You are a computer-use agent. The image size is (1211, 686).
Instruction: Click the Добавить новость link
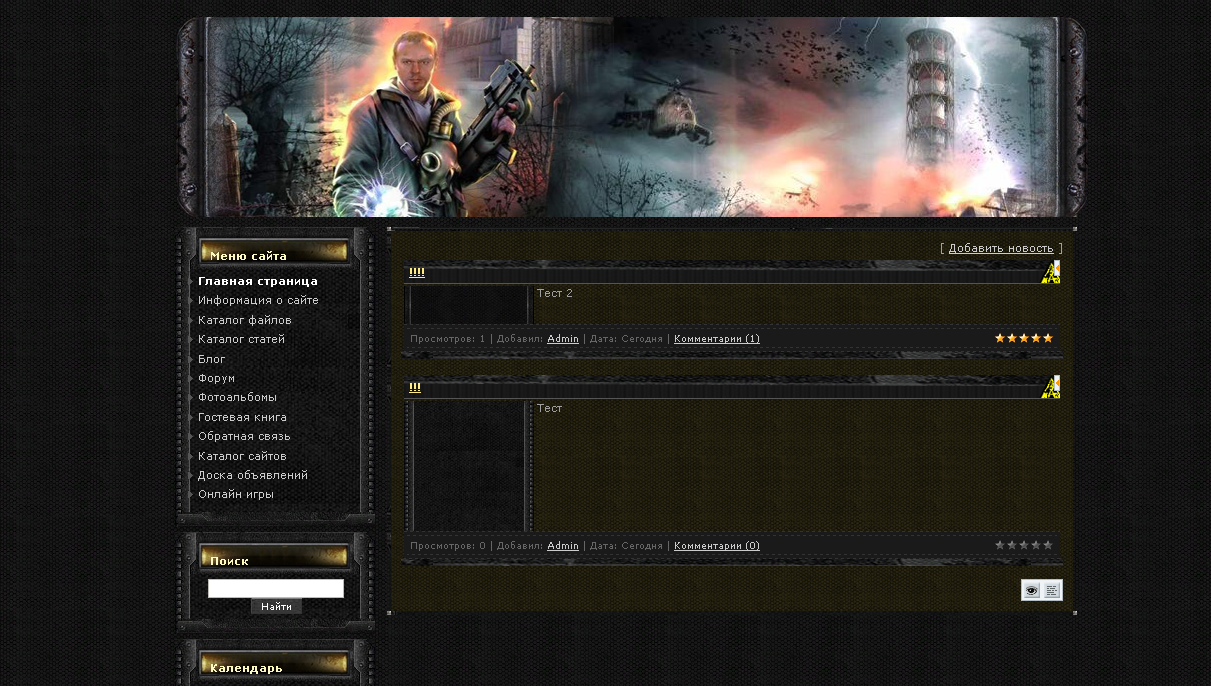point(1001,248)
